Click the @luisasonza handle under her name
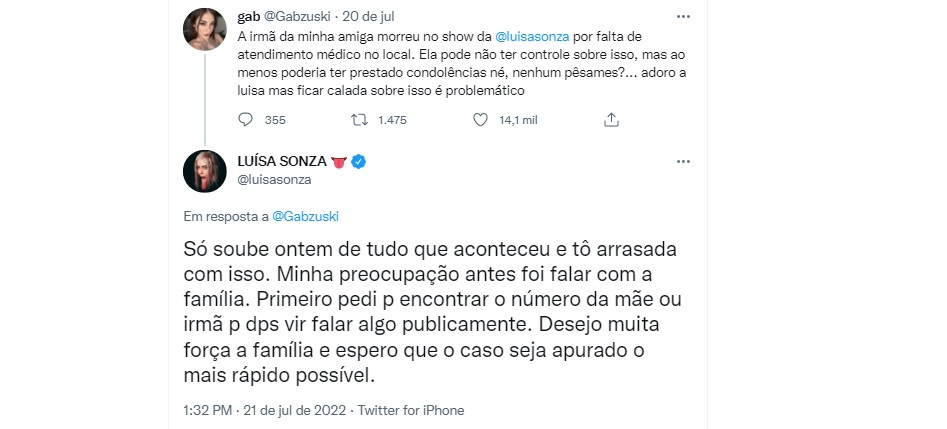947x429 pixels. (276, 180)
